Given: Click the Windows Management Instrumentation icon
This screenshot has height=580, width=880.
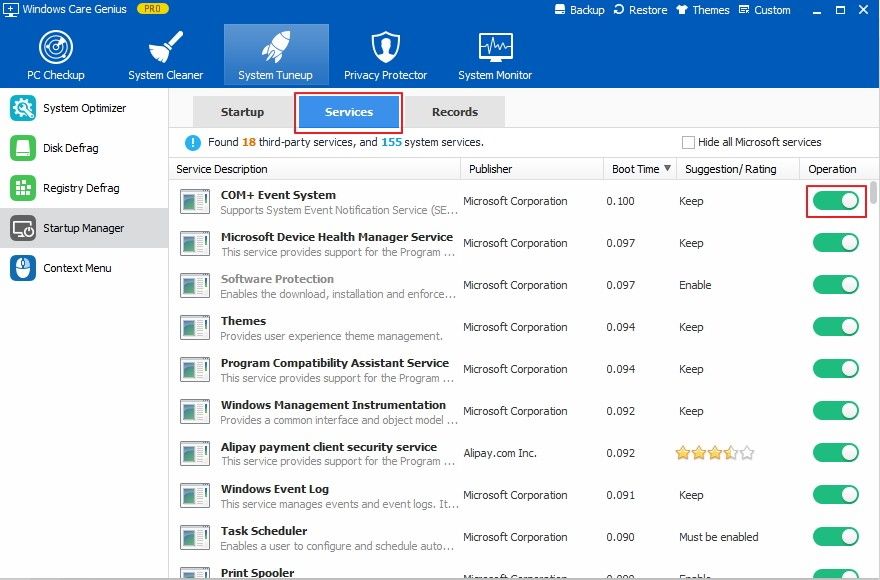Looking at the screenshot, I should point(195,412).
